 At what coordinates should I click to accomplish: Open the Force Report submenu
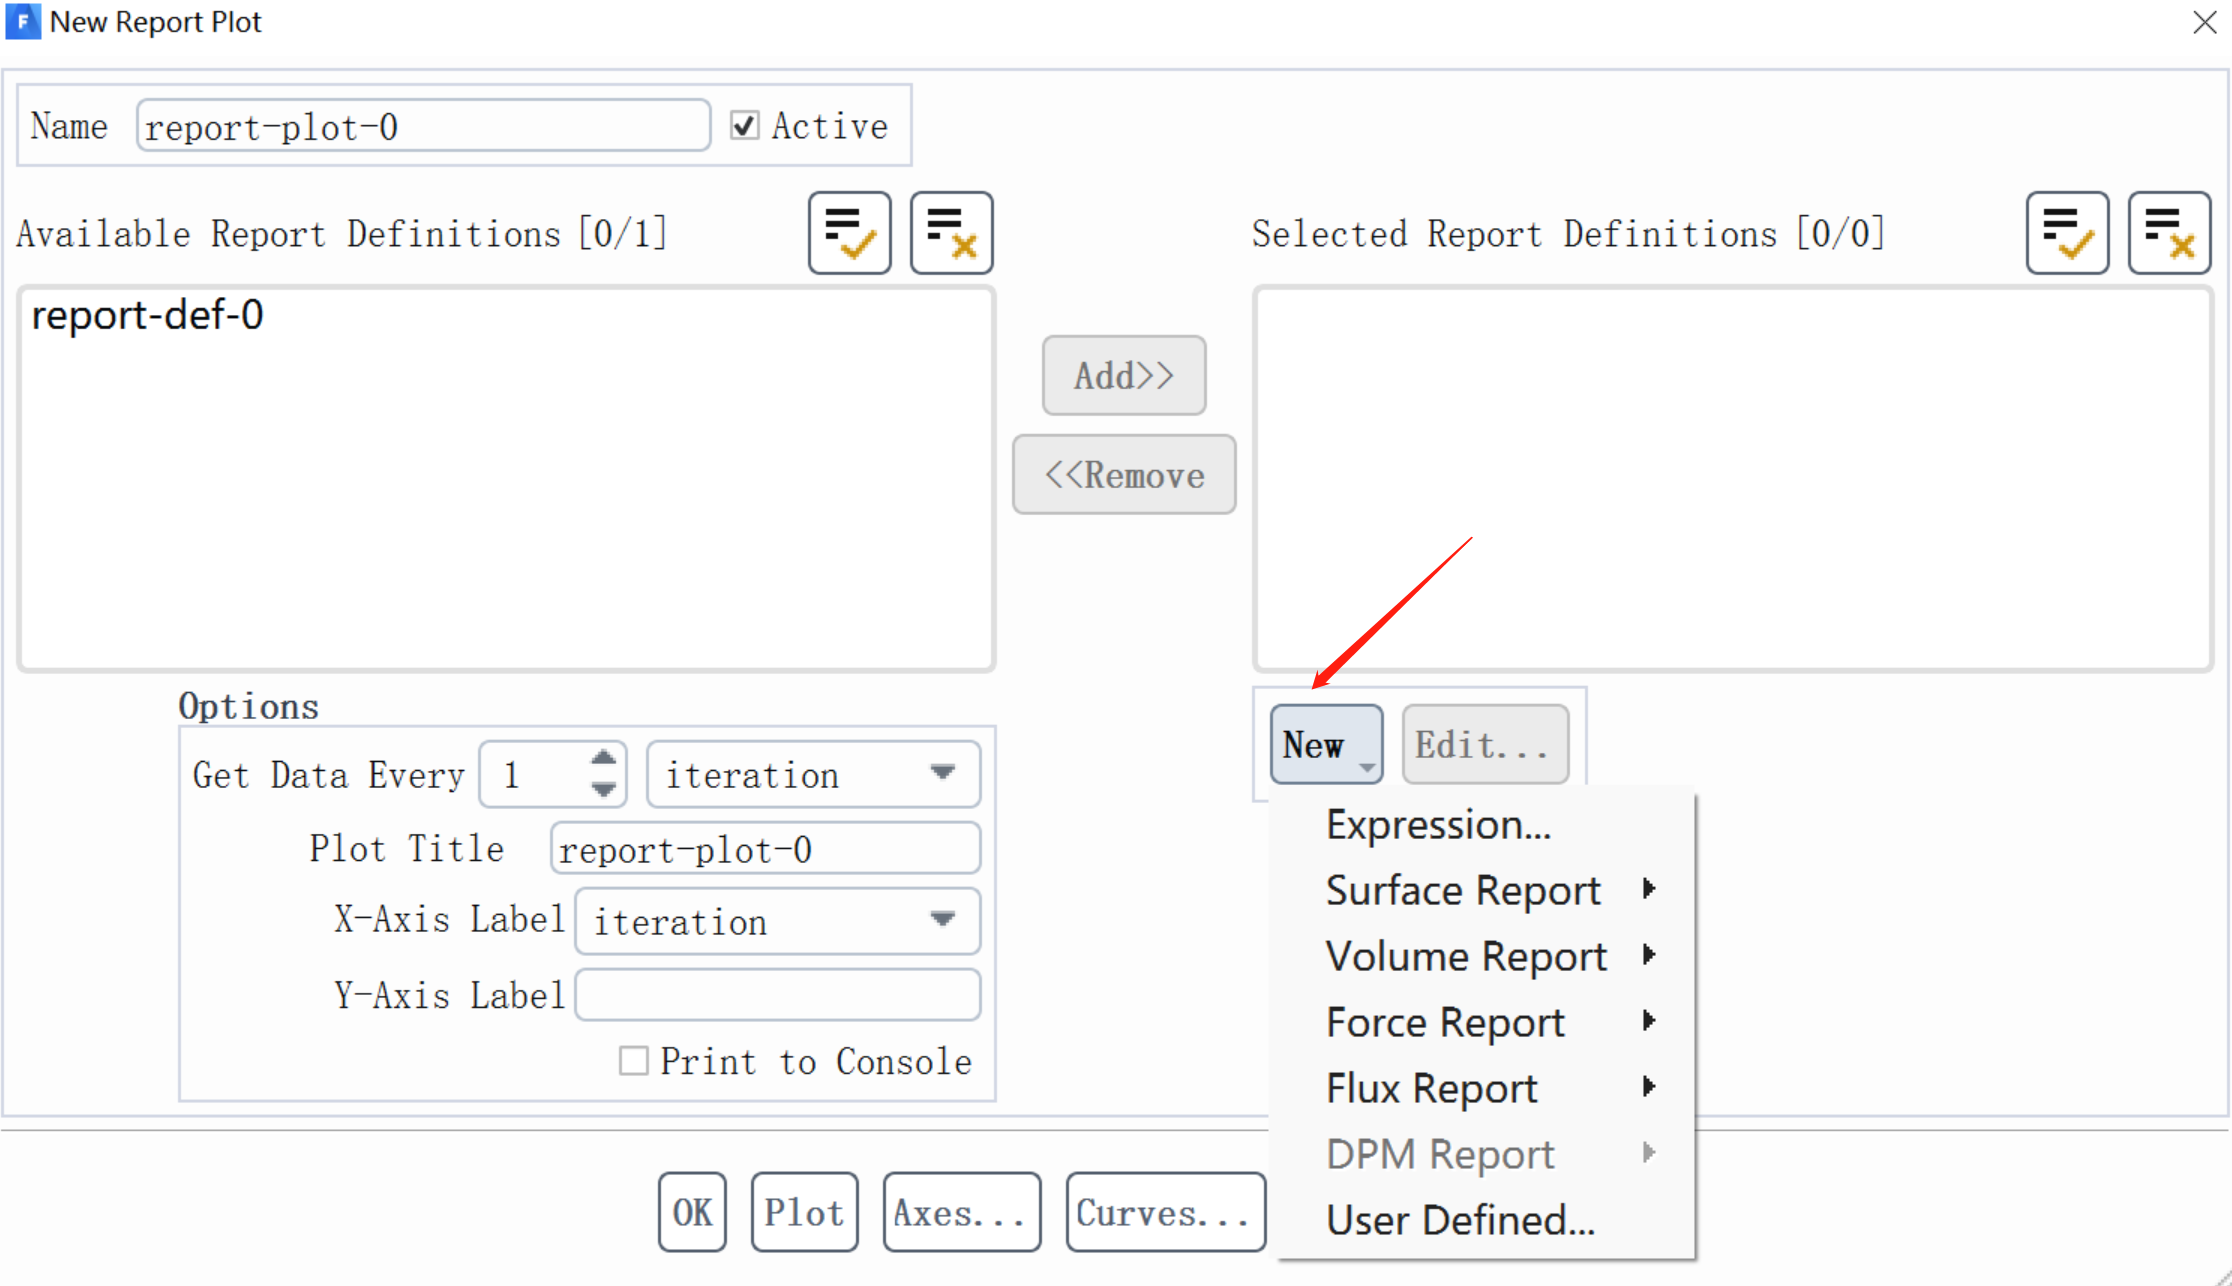point(1444,1022)
